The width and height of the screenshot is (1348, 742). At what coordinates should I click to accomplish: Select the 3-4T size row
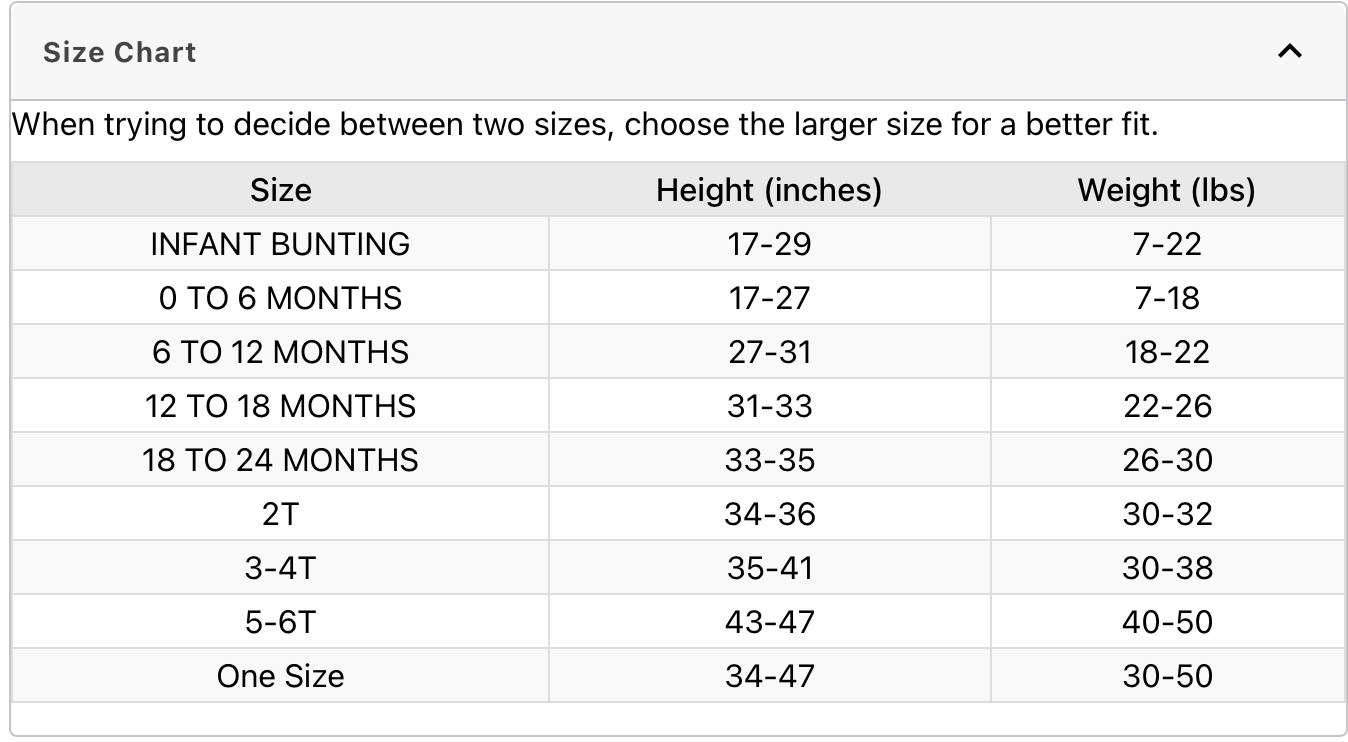280,568
